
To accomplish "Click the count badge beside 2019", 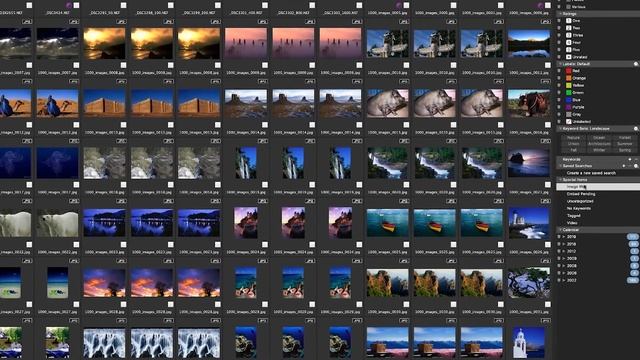I will 633,237.
